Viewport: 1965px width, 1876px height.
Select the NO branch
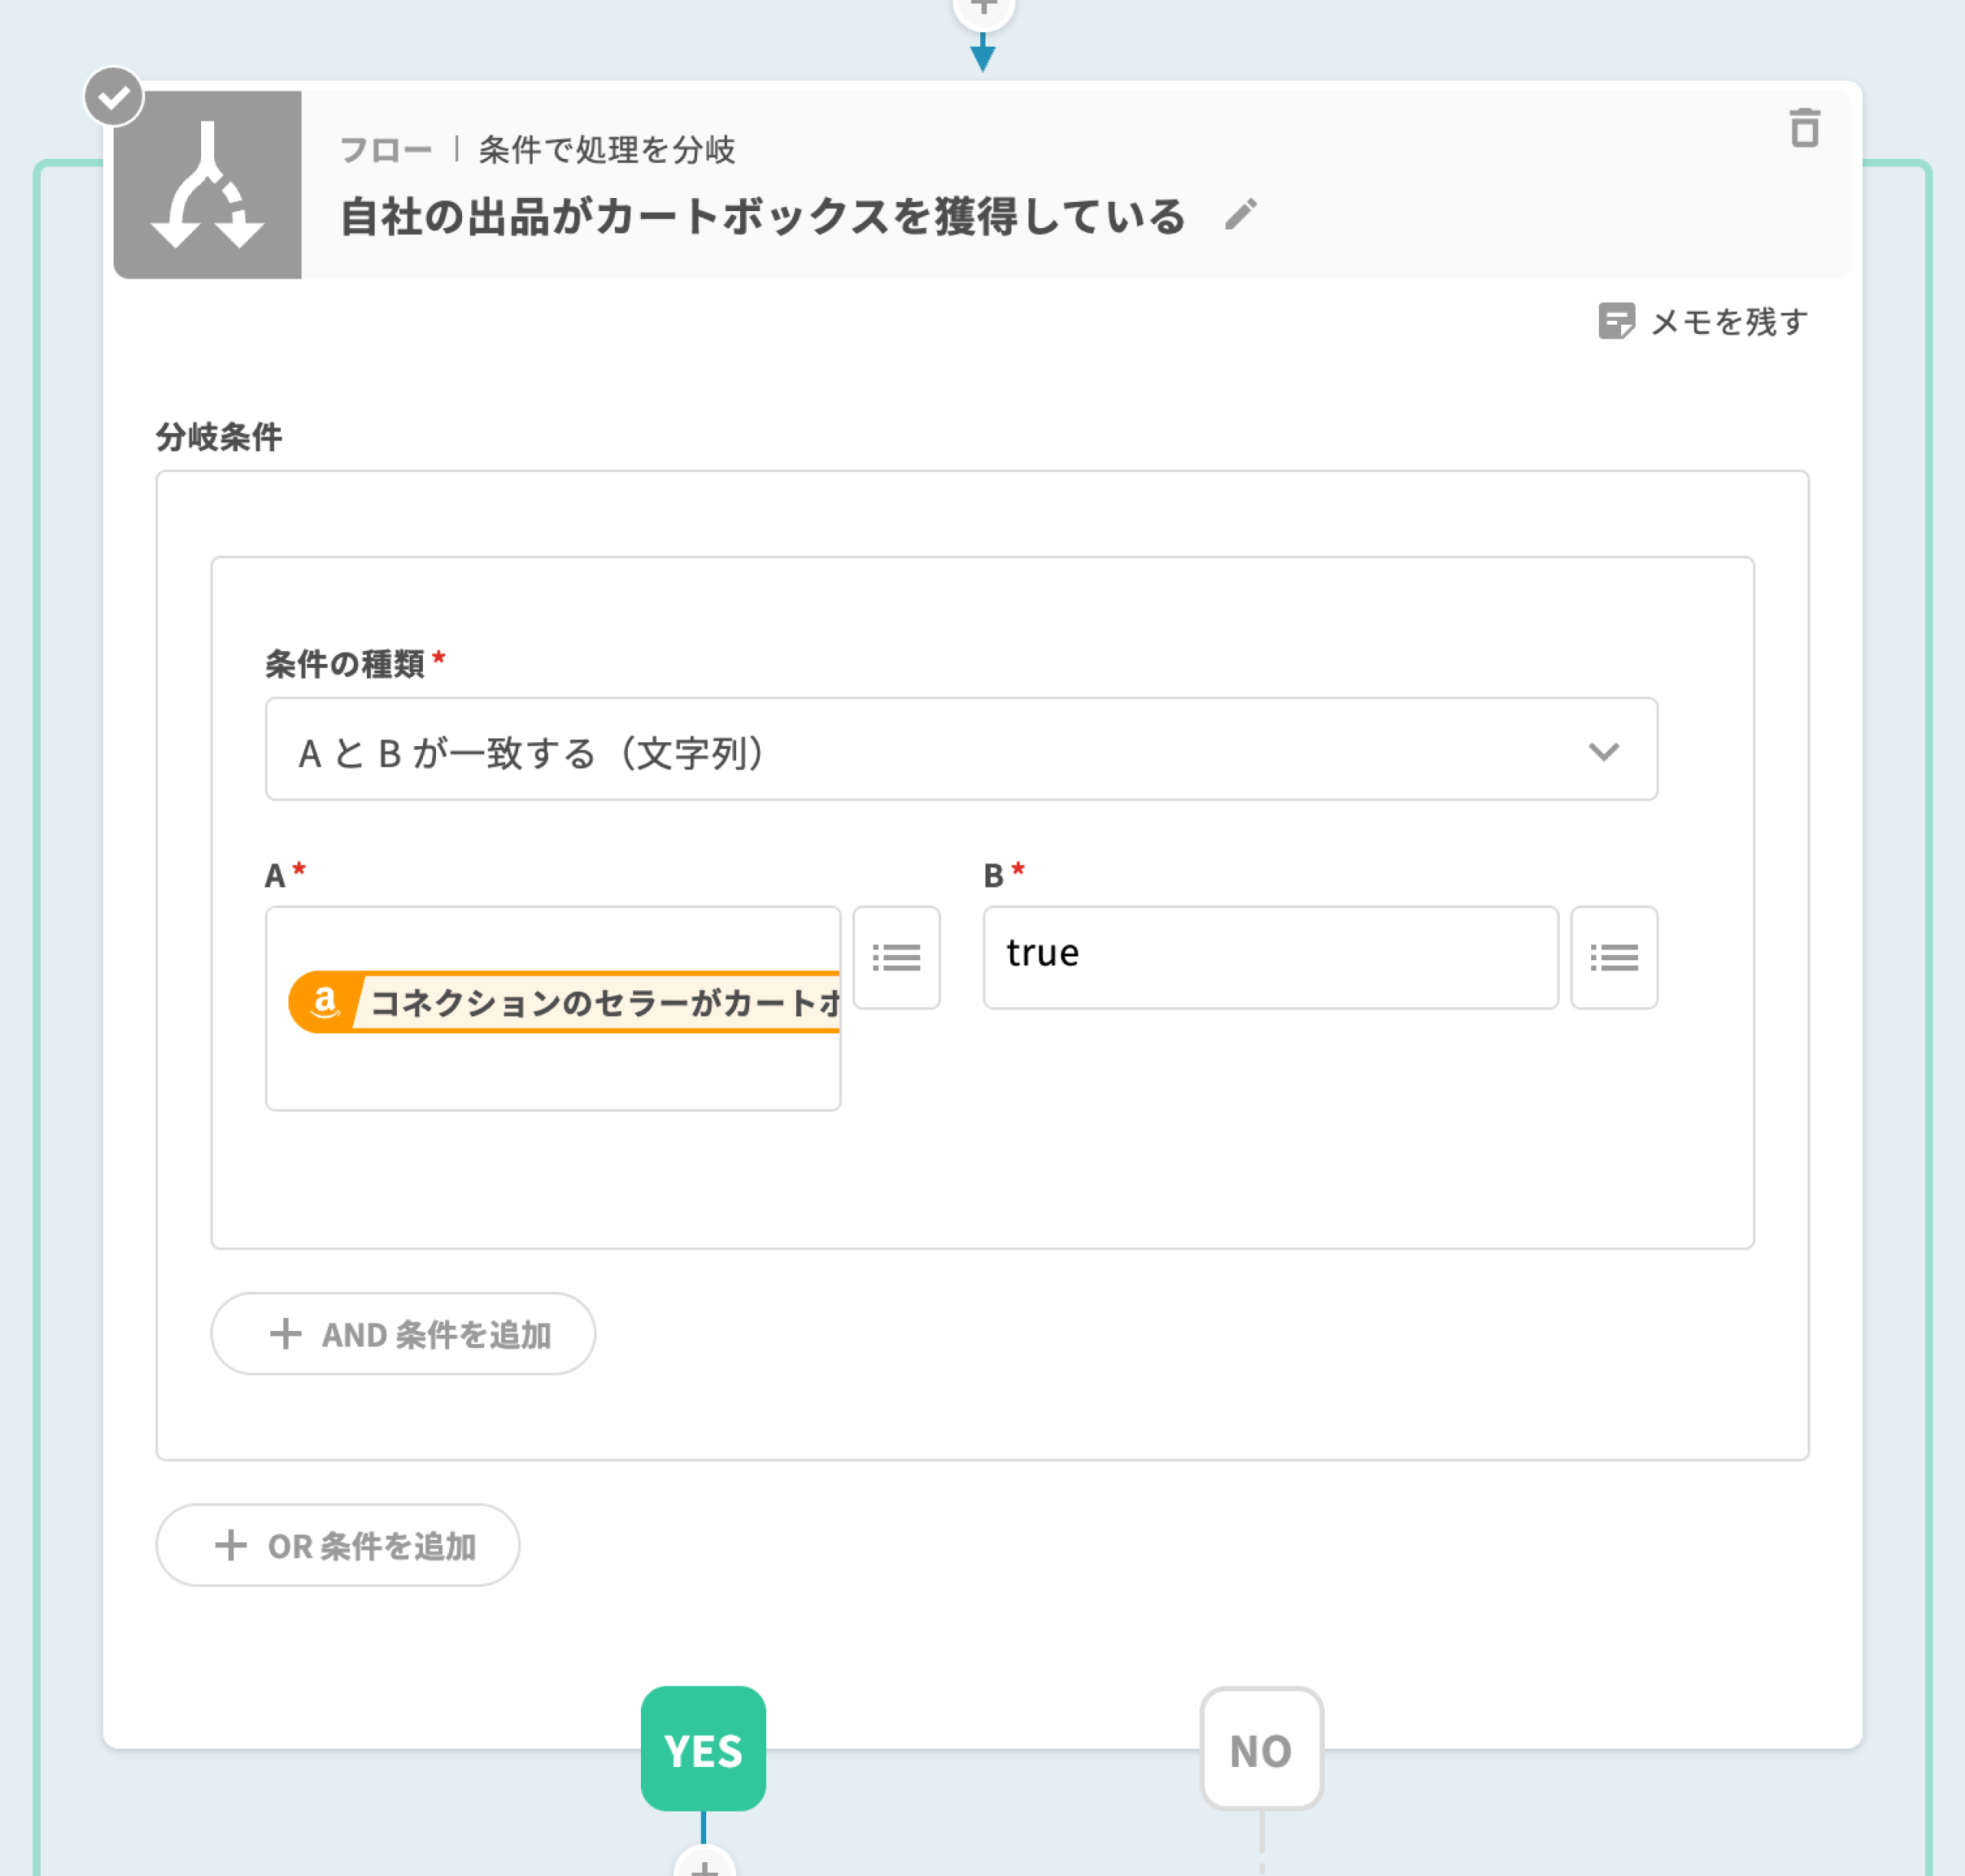1261,1749
